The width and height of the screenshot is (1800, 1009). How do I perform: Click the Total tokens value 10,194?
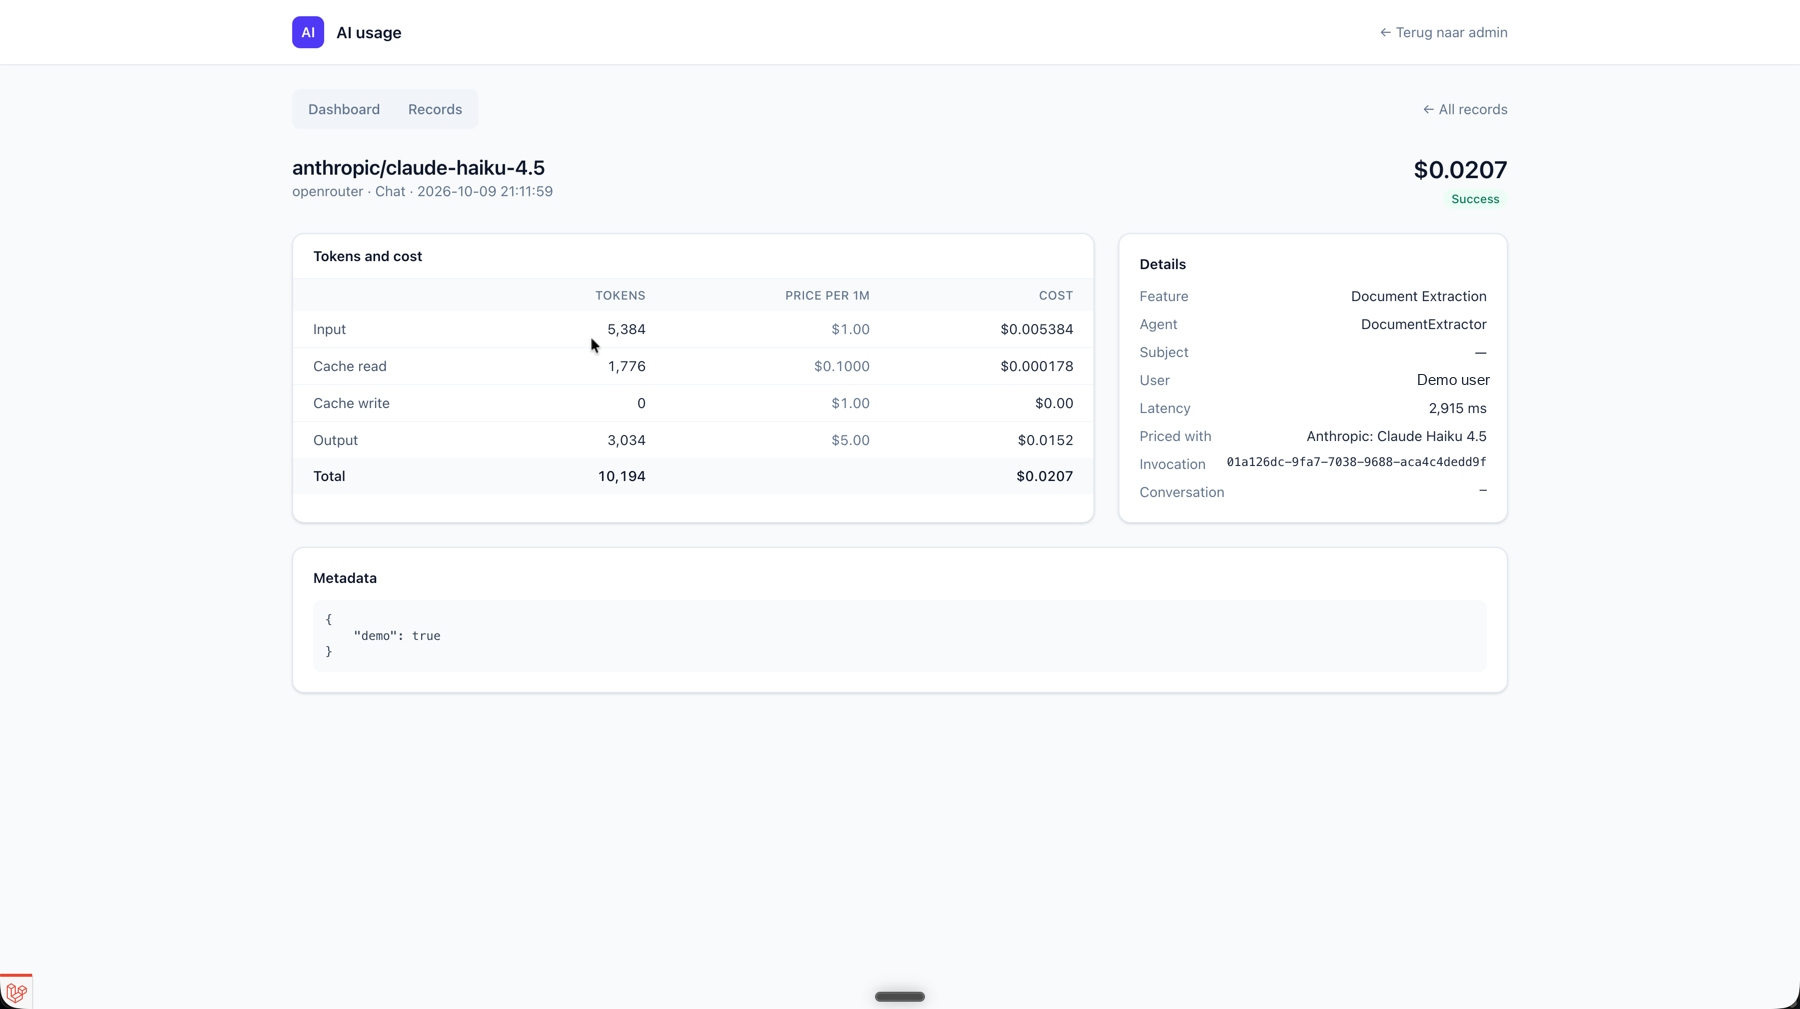click(x=621, y=476)
